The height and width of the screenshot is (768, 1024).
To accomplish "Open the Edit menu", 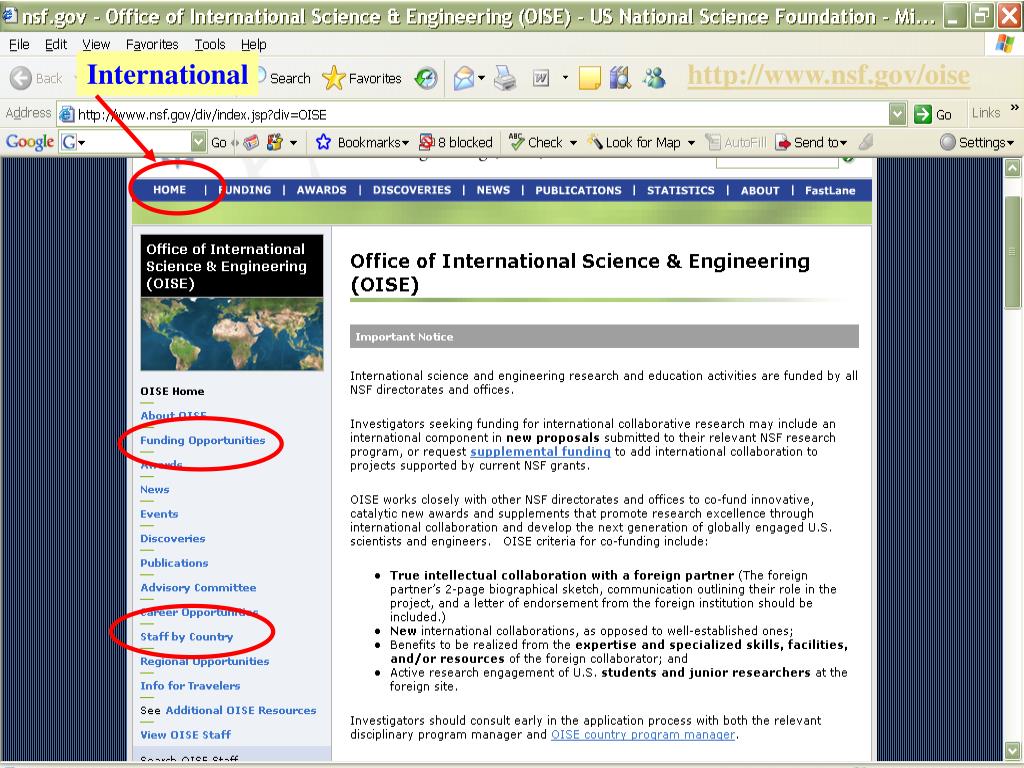I will 56,44.
